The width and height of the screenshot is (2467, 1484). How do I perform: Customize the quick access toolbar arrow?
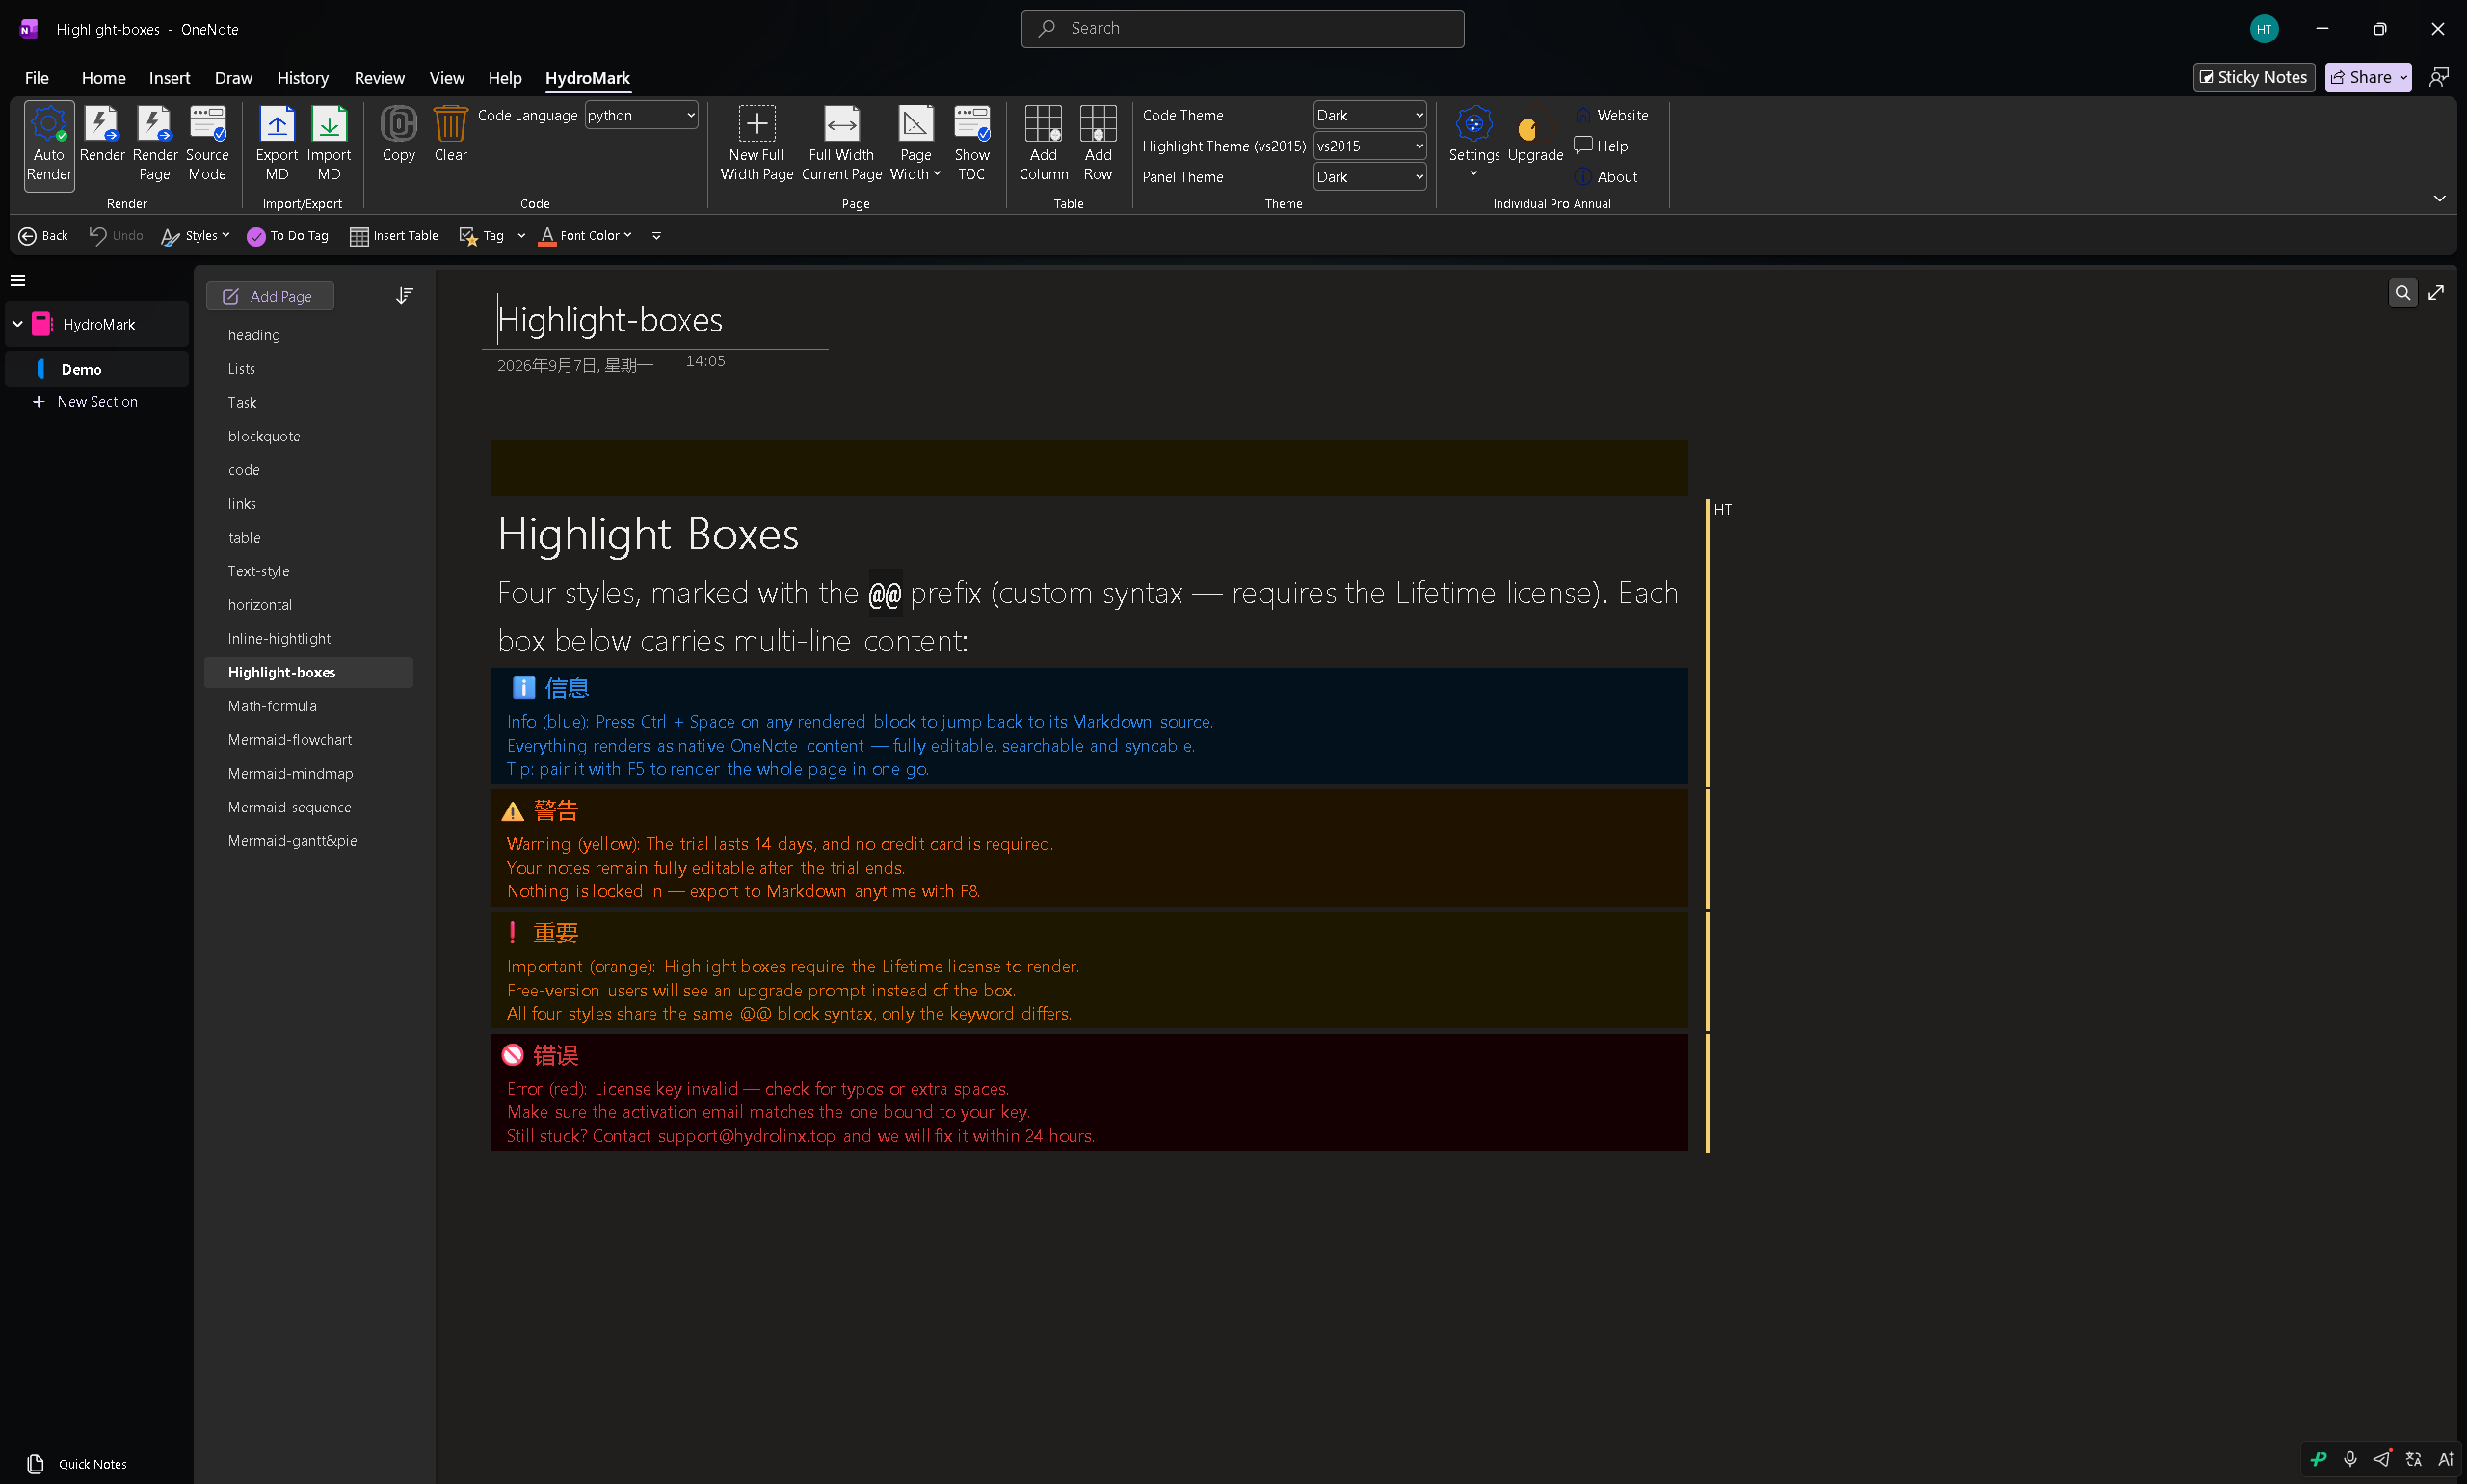[x=656, y=236]
